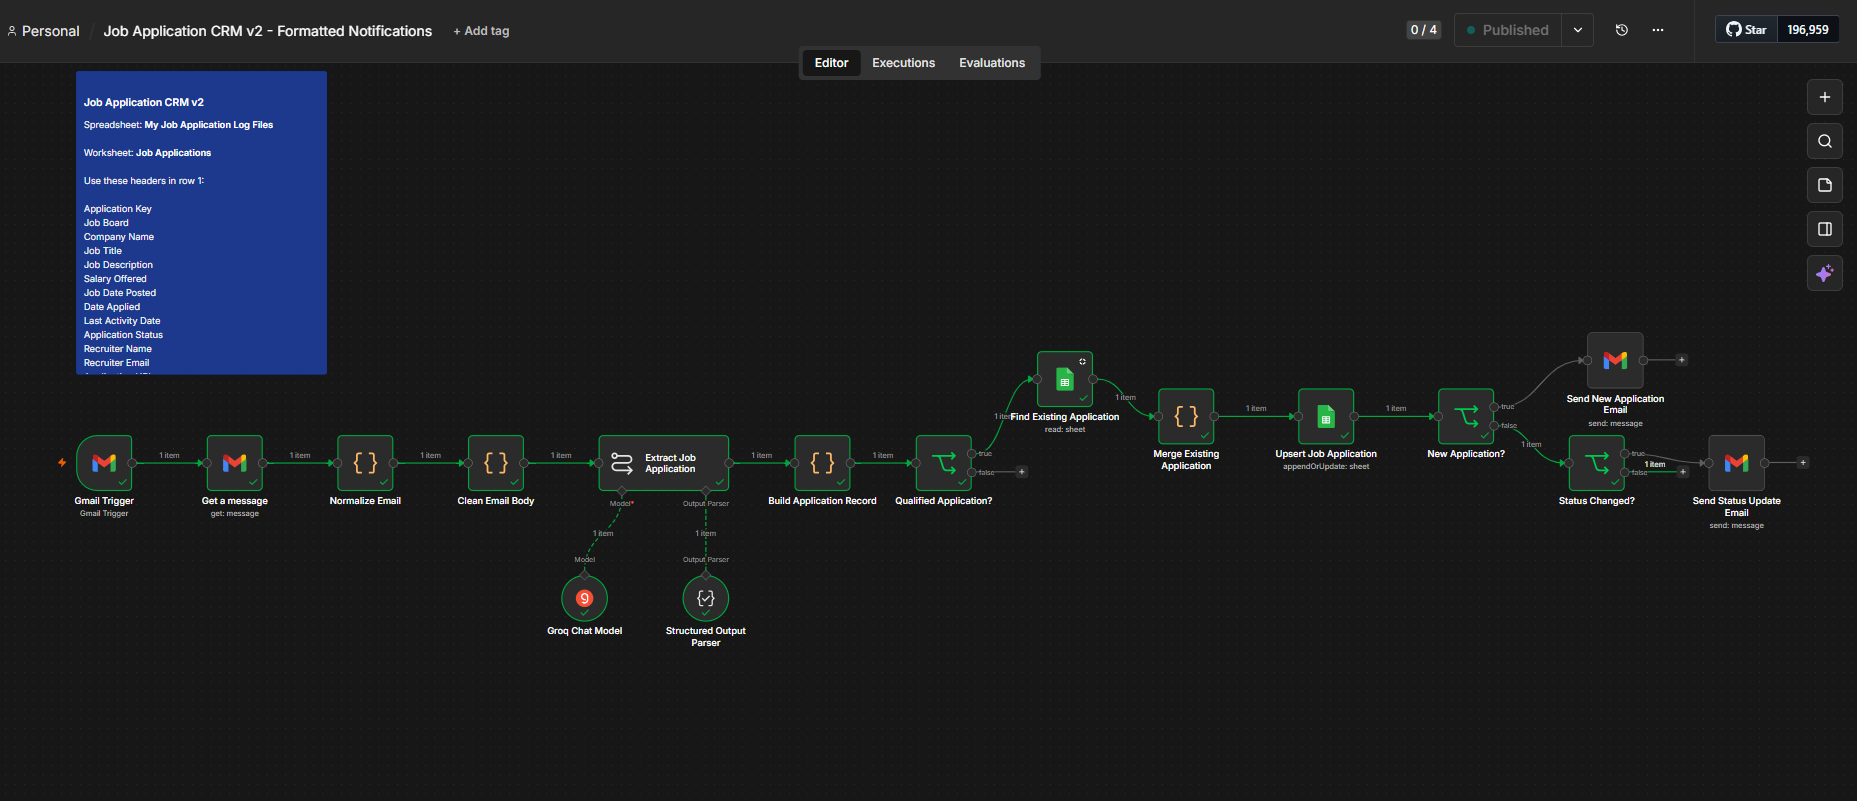Click the GitHub Star button
1857x801 pixels.
[x=1747, y=30]
